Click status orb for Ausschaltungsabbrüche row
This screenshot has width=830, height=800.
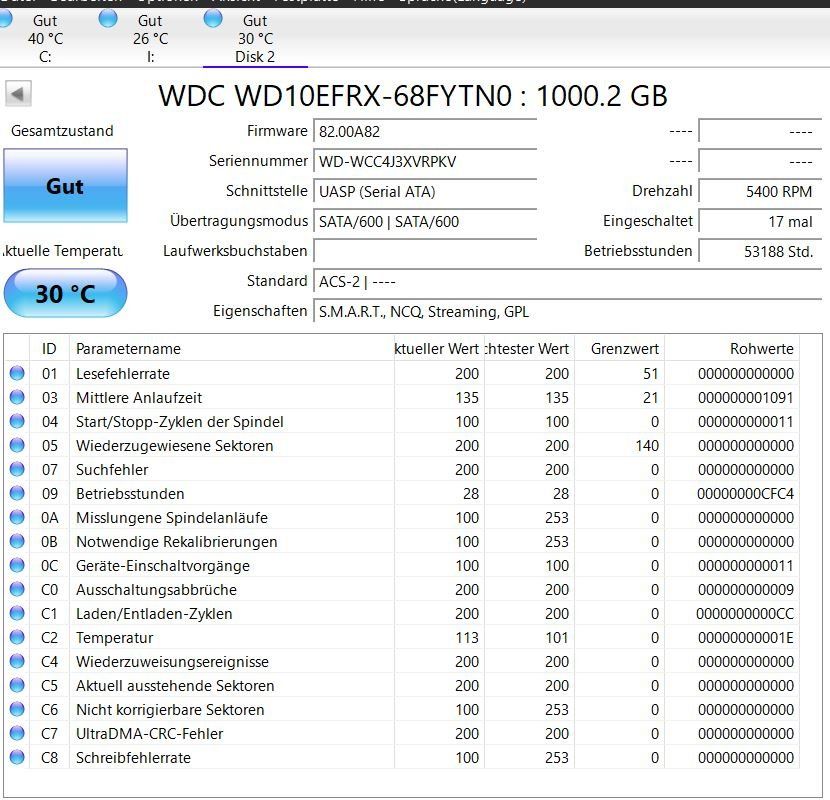17,589
